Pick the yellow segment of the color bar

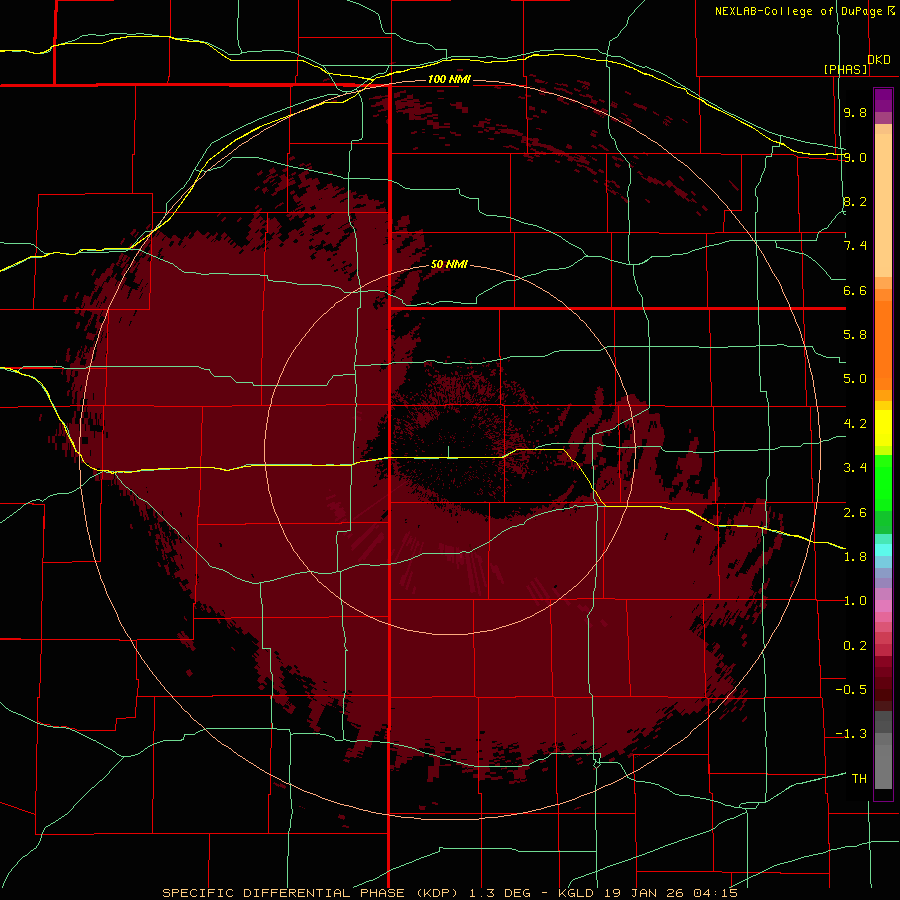tap(883, 428)
